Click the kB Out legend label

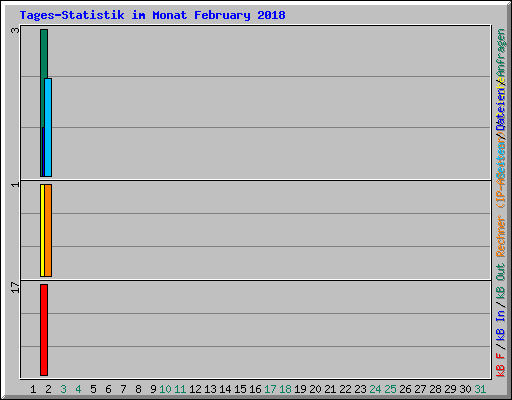point(501,282)
